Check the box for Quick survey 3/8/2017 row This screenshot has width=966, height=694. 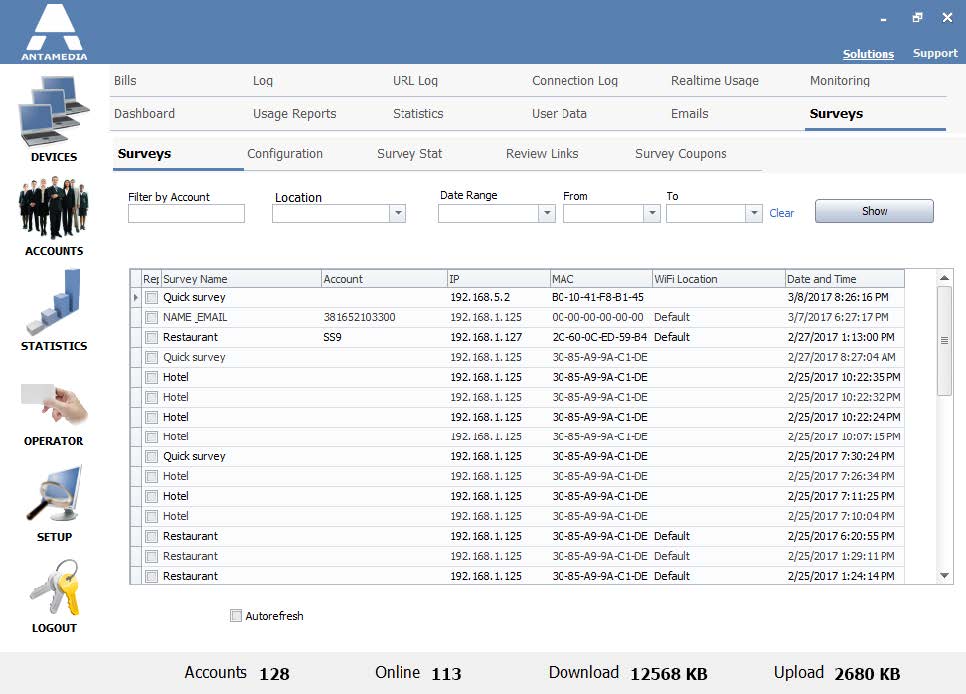coord(152,298)
